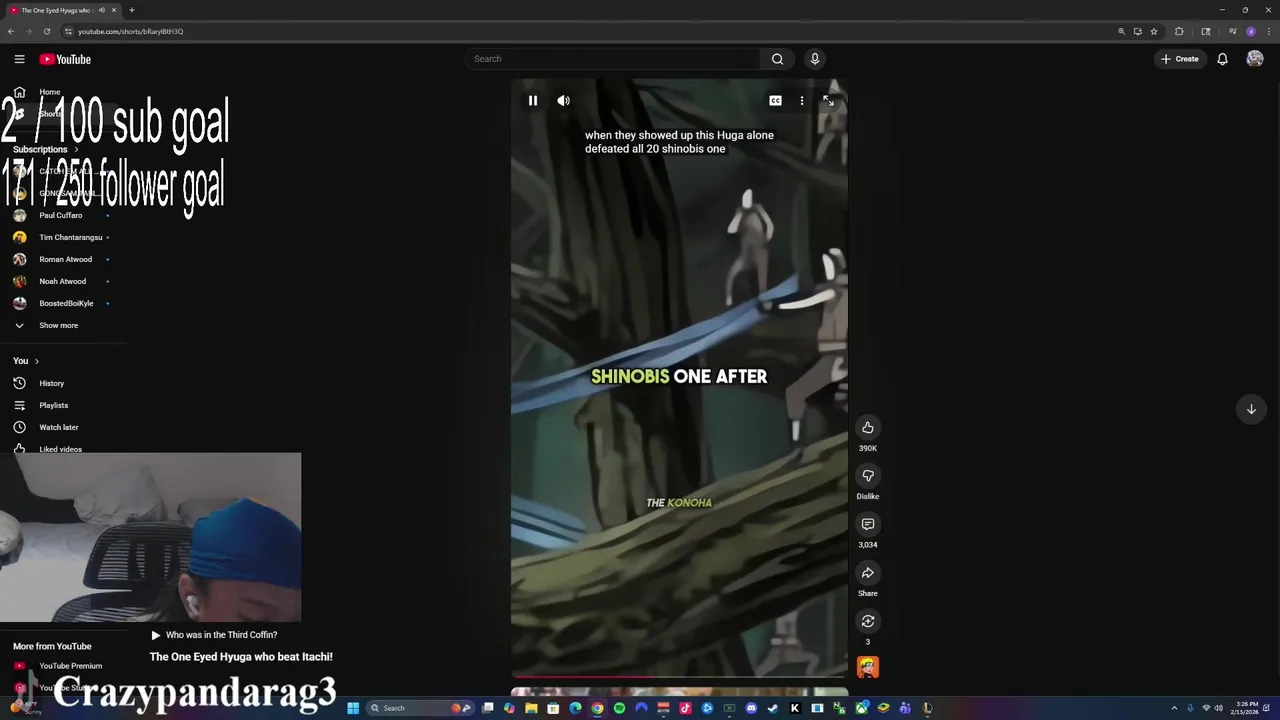Open Roman Atwood channel

pos(64,259)
